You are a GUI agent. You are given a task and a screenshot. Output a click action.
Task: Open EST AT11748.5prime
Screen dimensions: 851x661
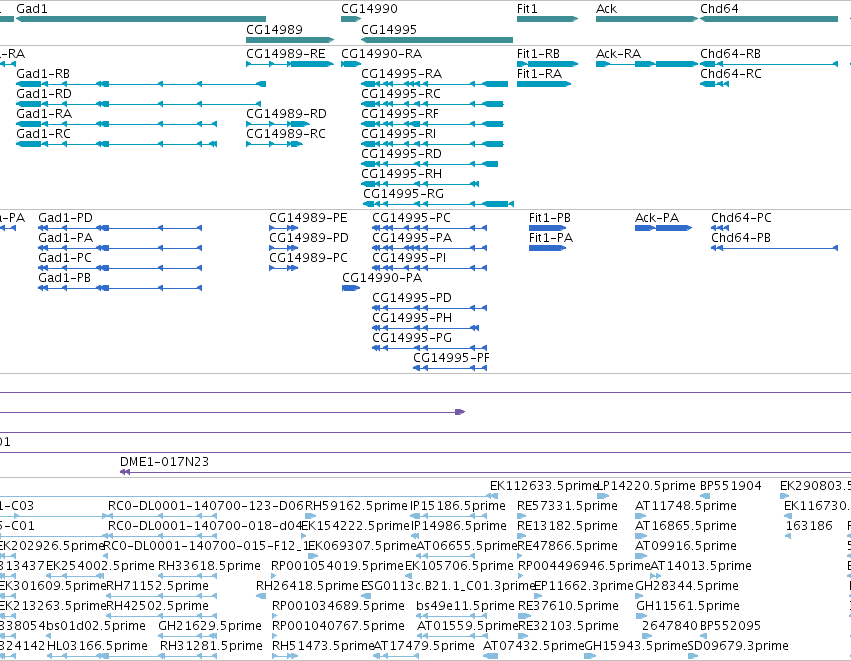tap(685, 506)
